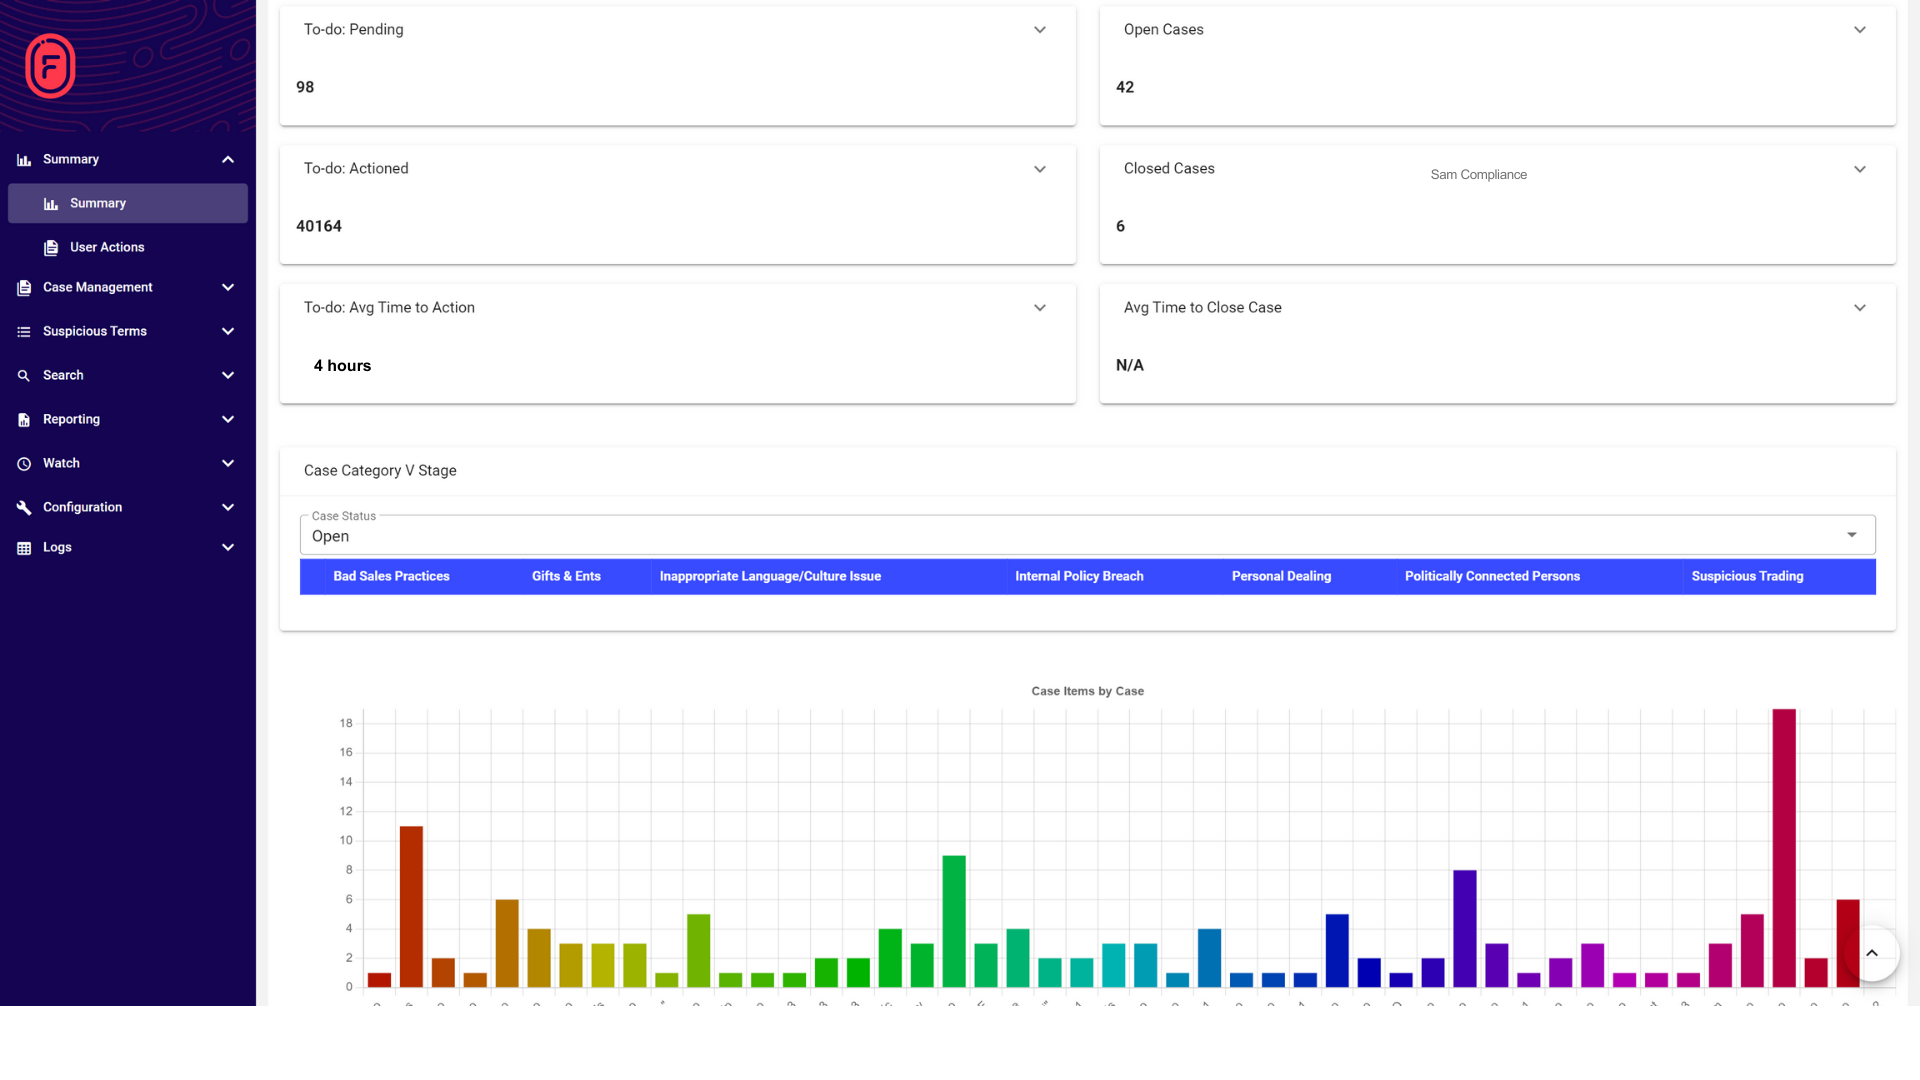
Task: Select the Internal Policy Breach category tab
Action: (1079, 575)
